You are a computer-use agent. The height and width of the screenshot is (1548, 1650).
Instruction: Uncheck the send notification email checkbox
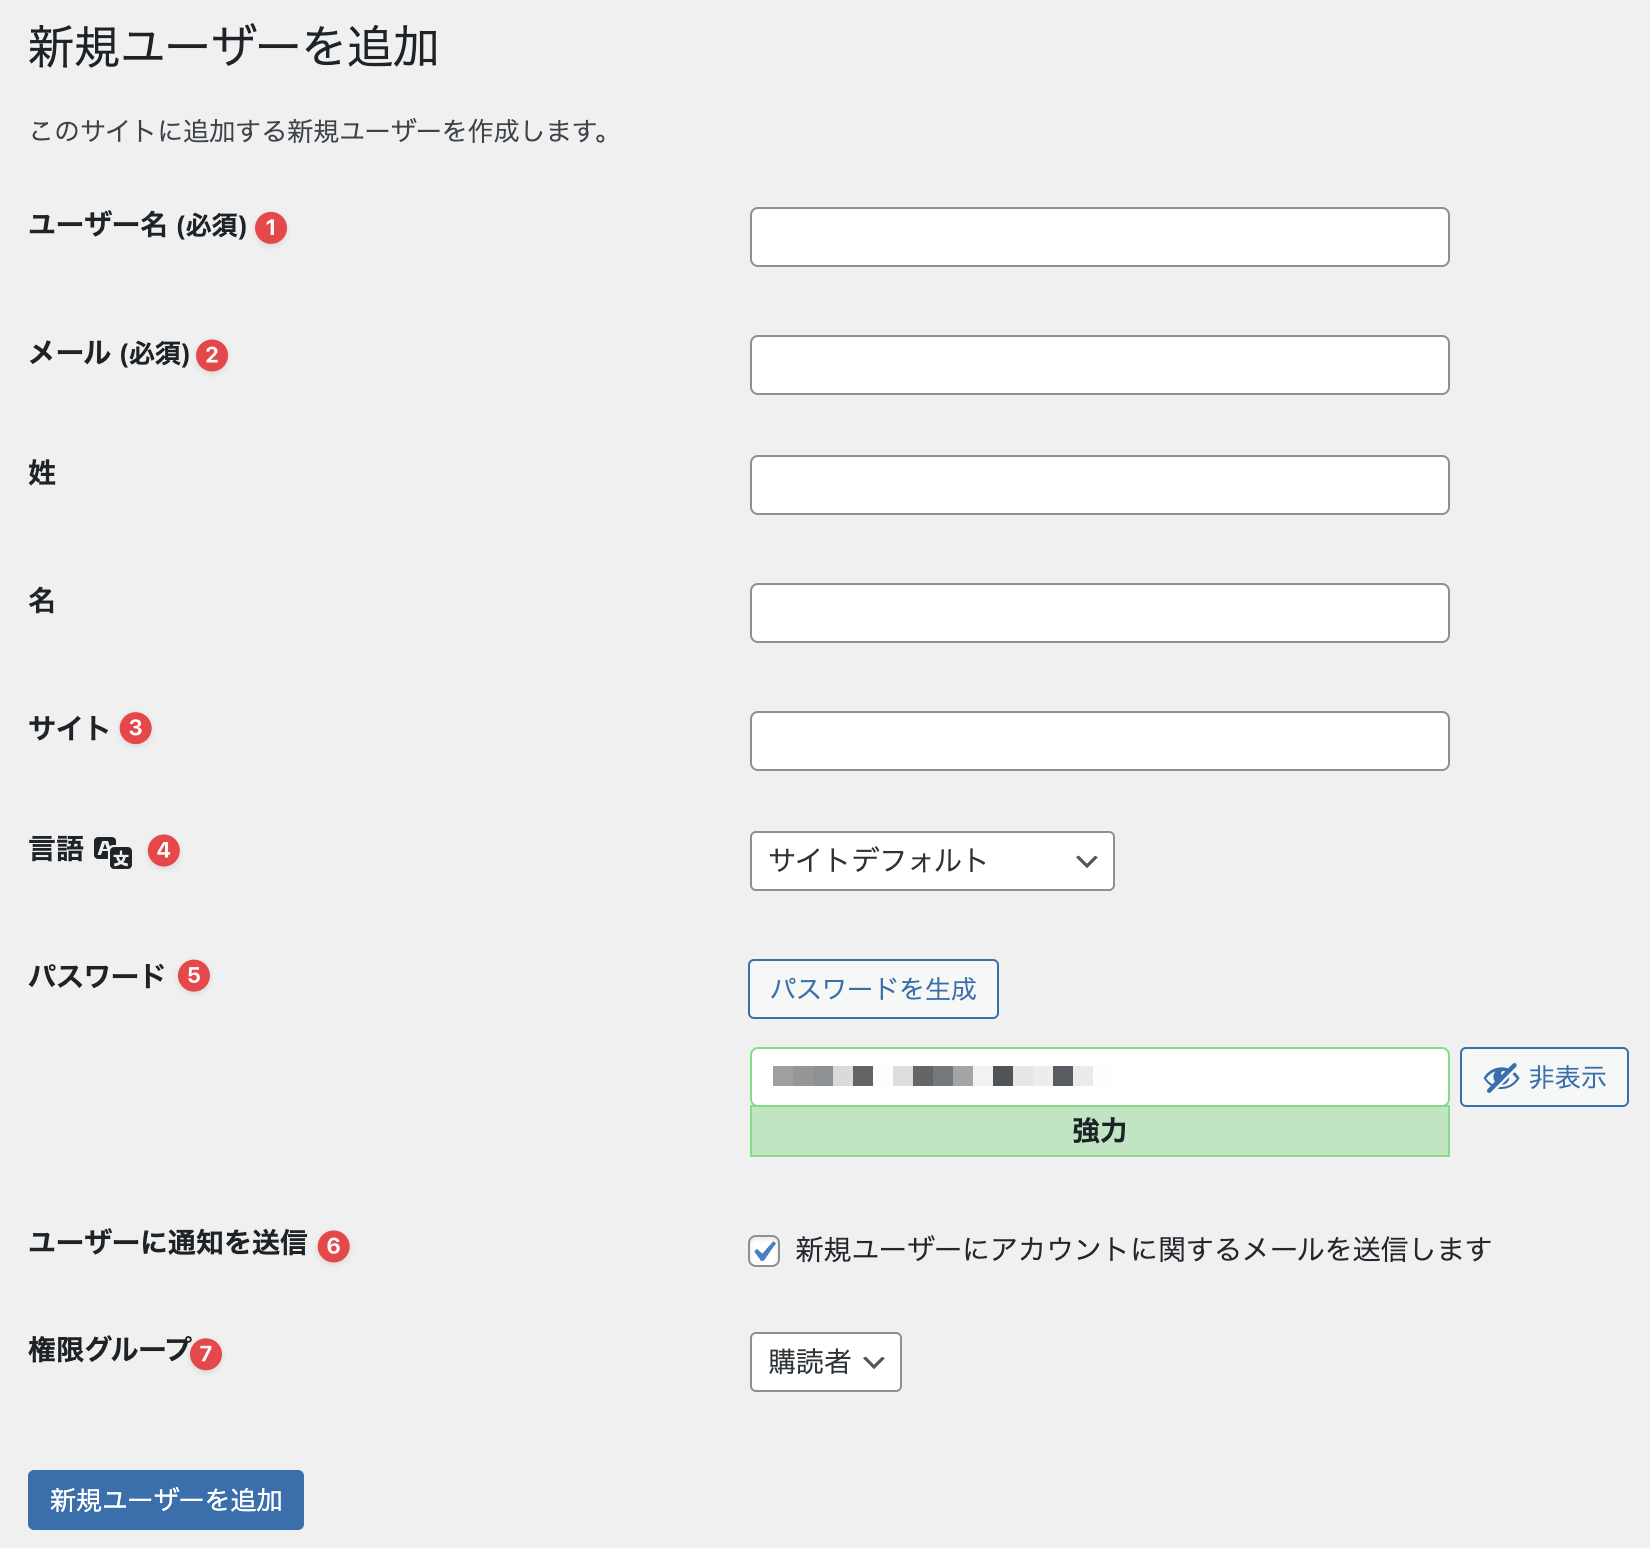point(765,1251)
